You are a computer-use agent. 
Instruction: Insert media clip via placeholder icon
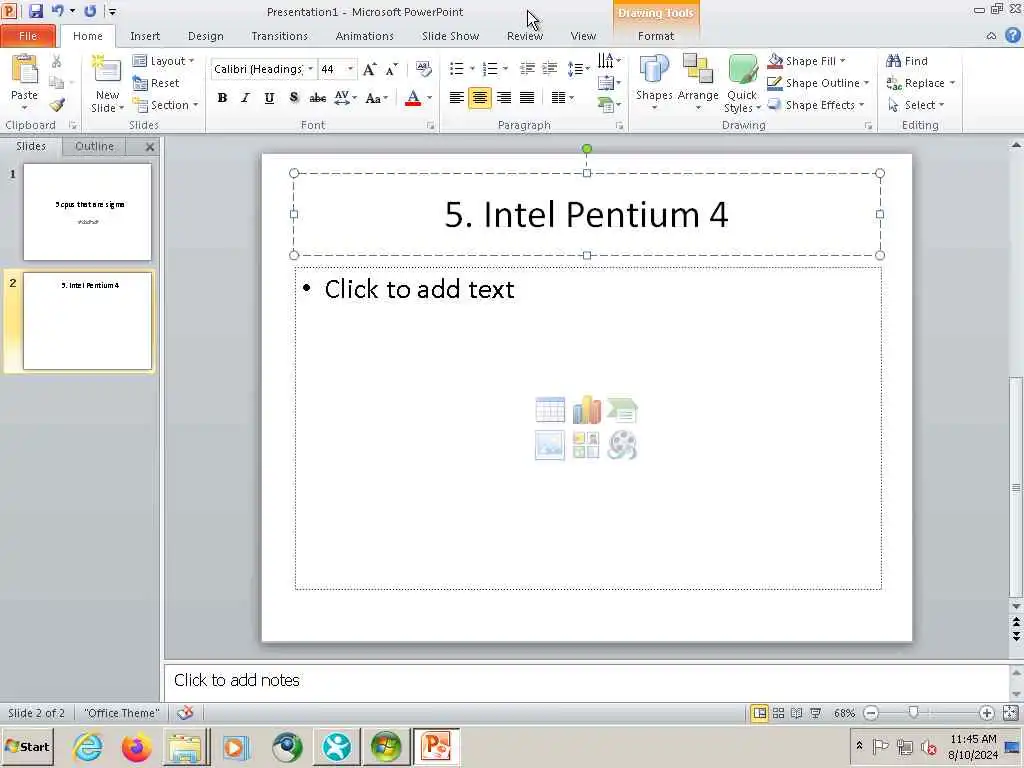click(622, 445)
